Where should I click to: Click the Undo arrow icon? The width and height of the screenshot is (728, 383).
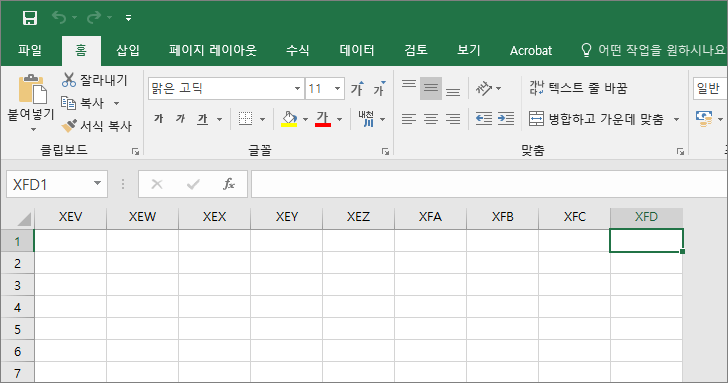(59, 18)
